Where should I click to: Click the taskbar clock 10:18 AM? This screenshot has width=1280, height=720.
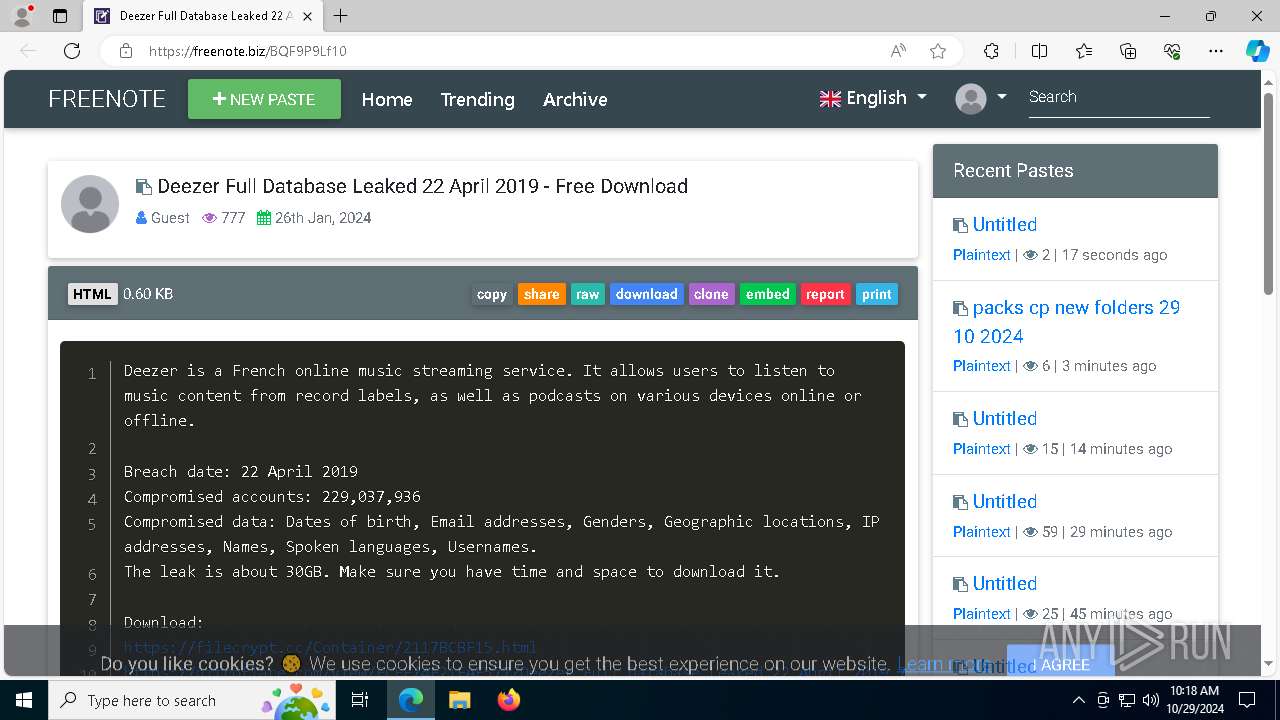[x=1194, y=700]
